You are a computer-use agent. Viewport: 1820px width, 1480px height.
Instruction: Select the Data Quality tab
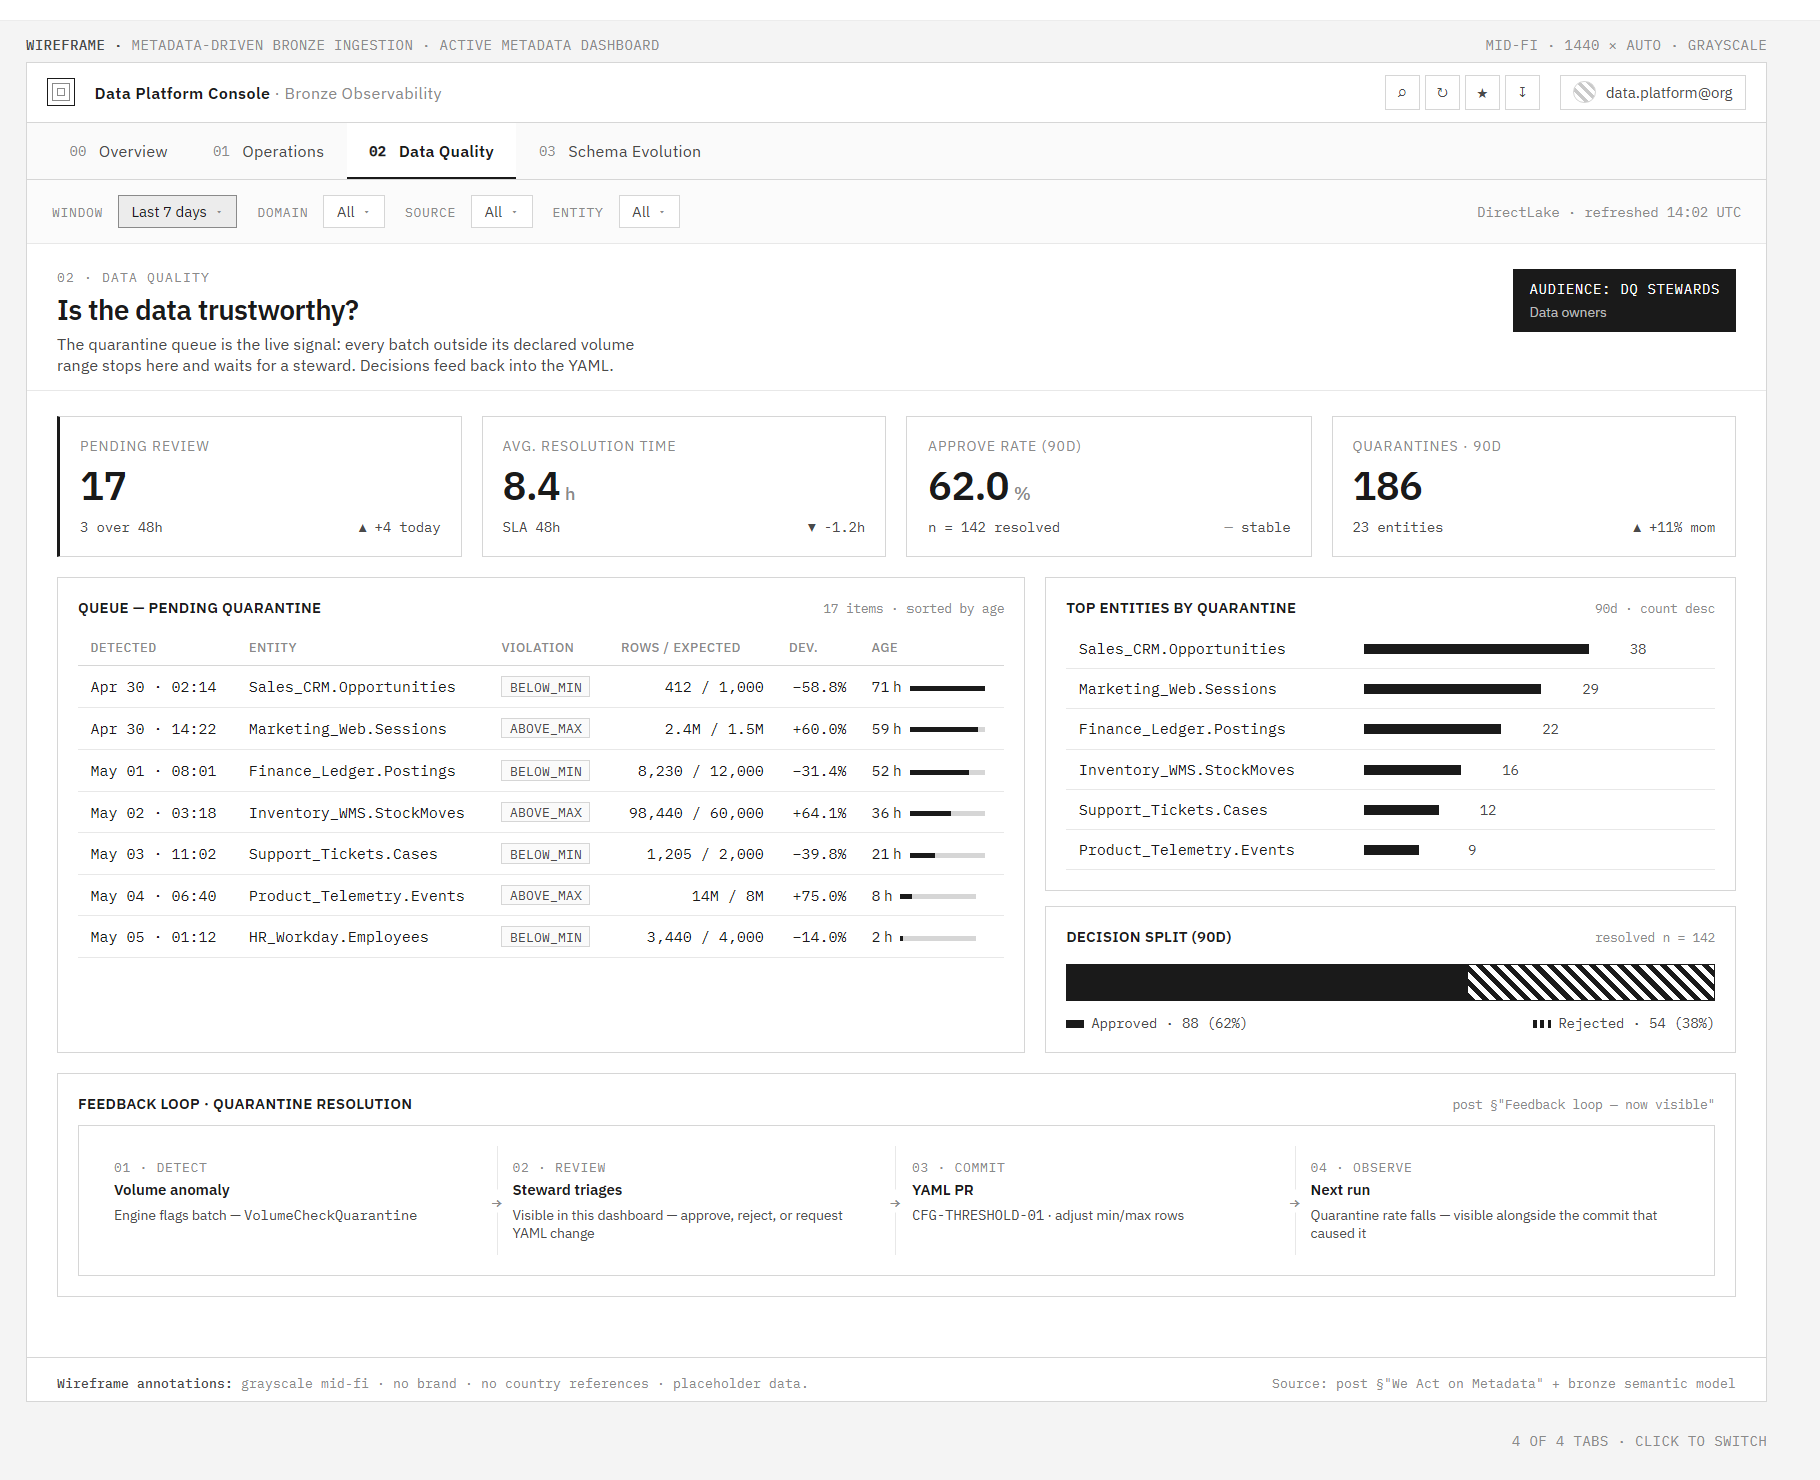[x=431, y=152]
